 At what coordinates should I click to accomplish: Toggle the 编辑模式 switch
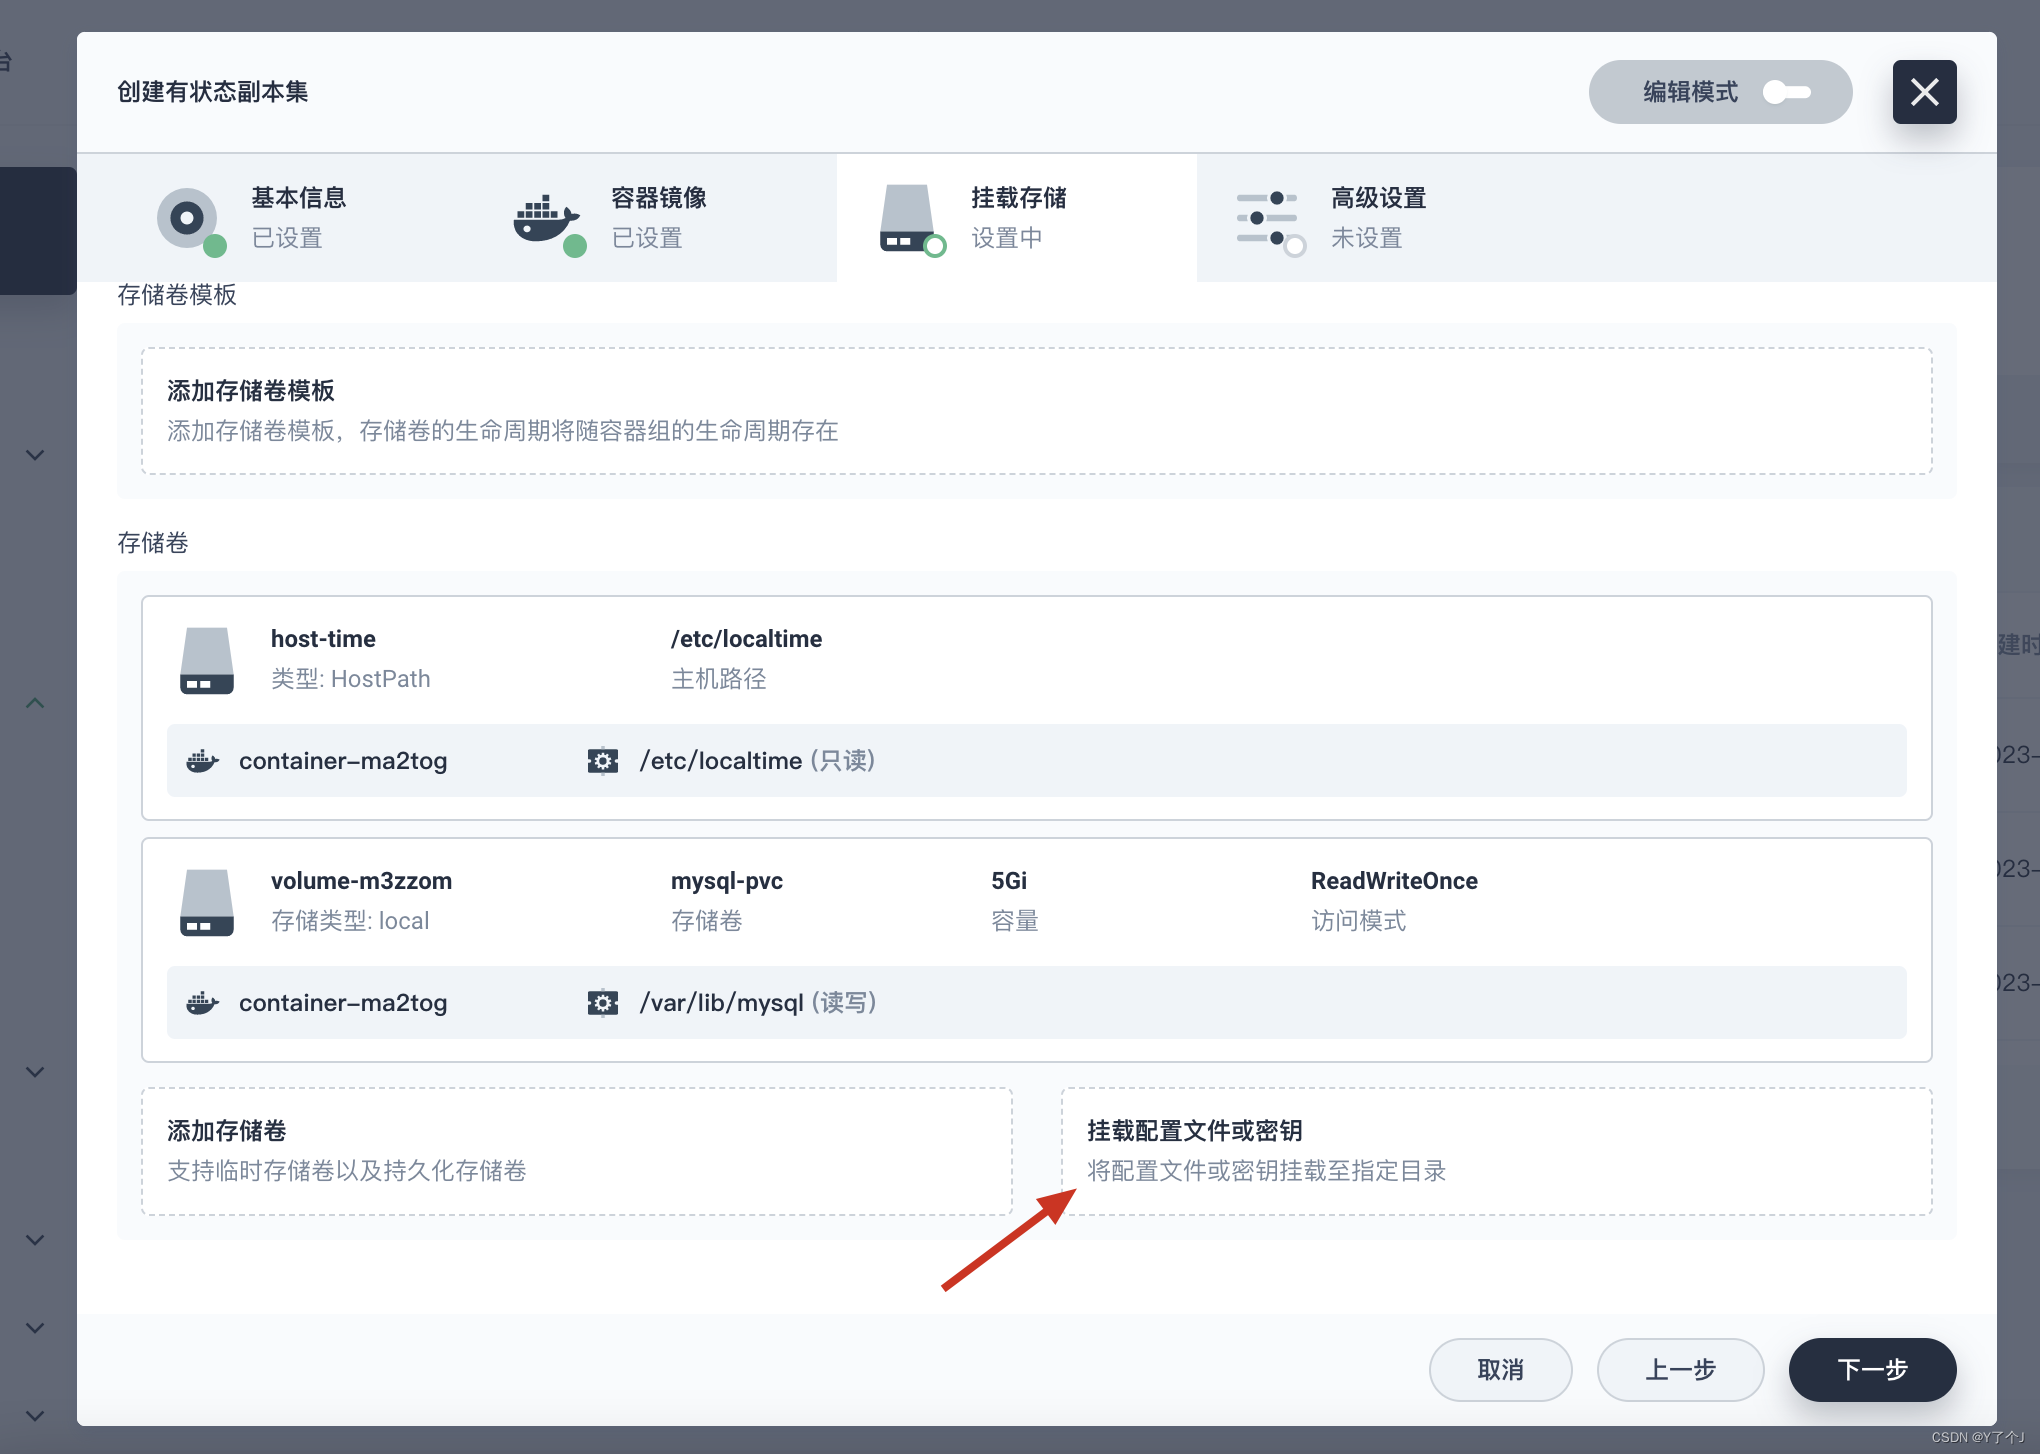coord(1786,92)
